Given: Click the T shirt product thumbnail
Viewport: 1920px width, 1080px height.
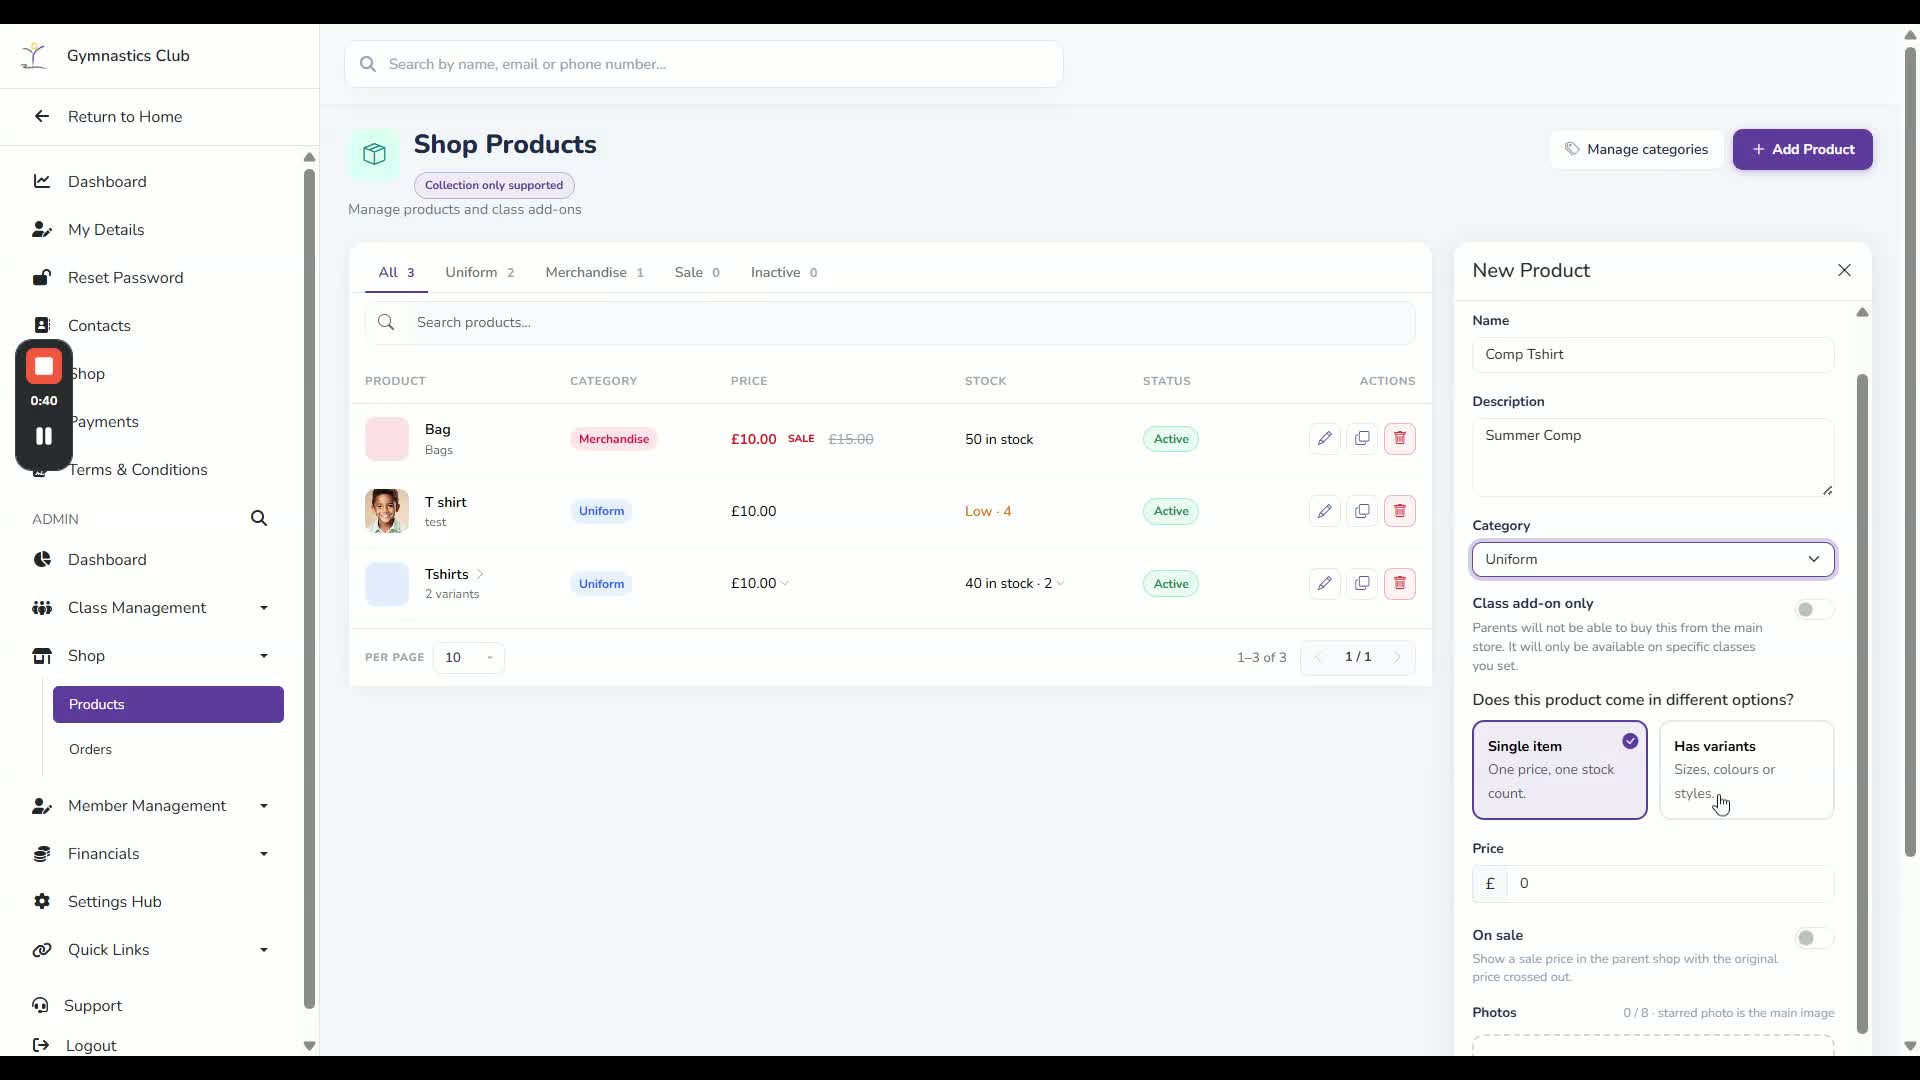Looking at the screenshot, I should tap(387, 511).
